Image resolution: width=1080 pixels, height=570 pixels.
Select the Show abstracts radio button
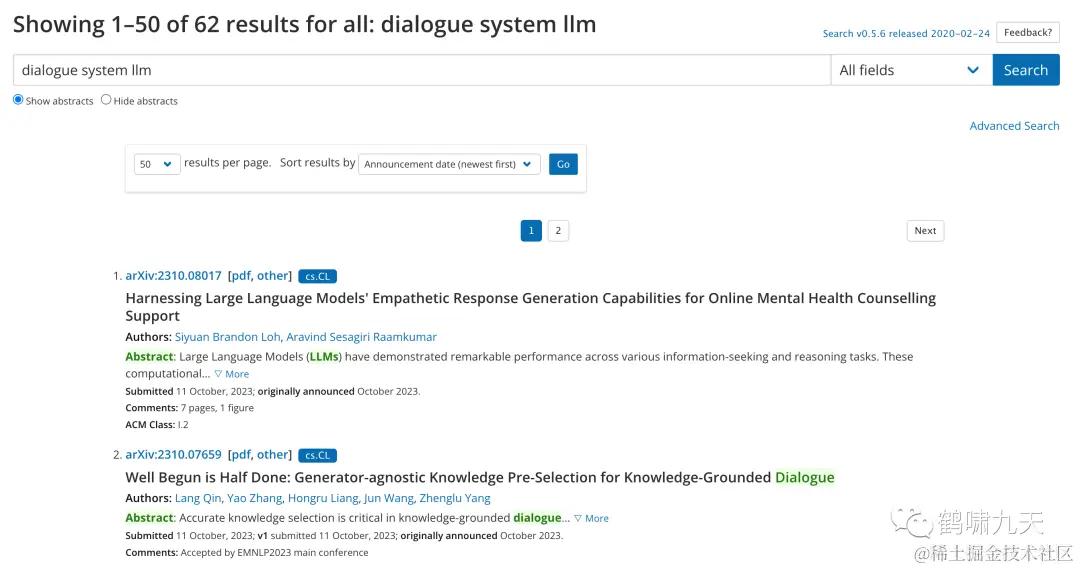18,100
